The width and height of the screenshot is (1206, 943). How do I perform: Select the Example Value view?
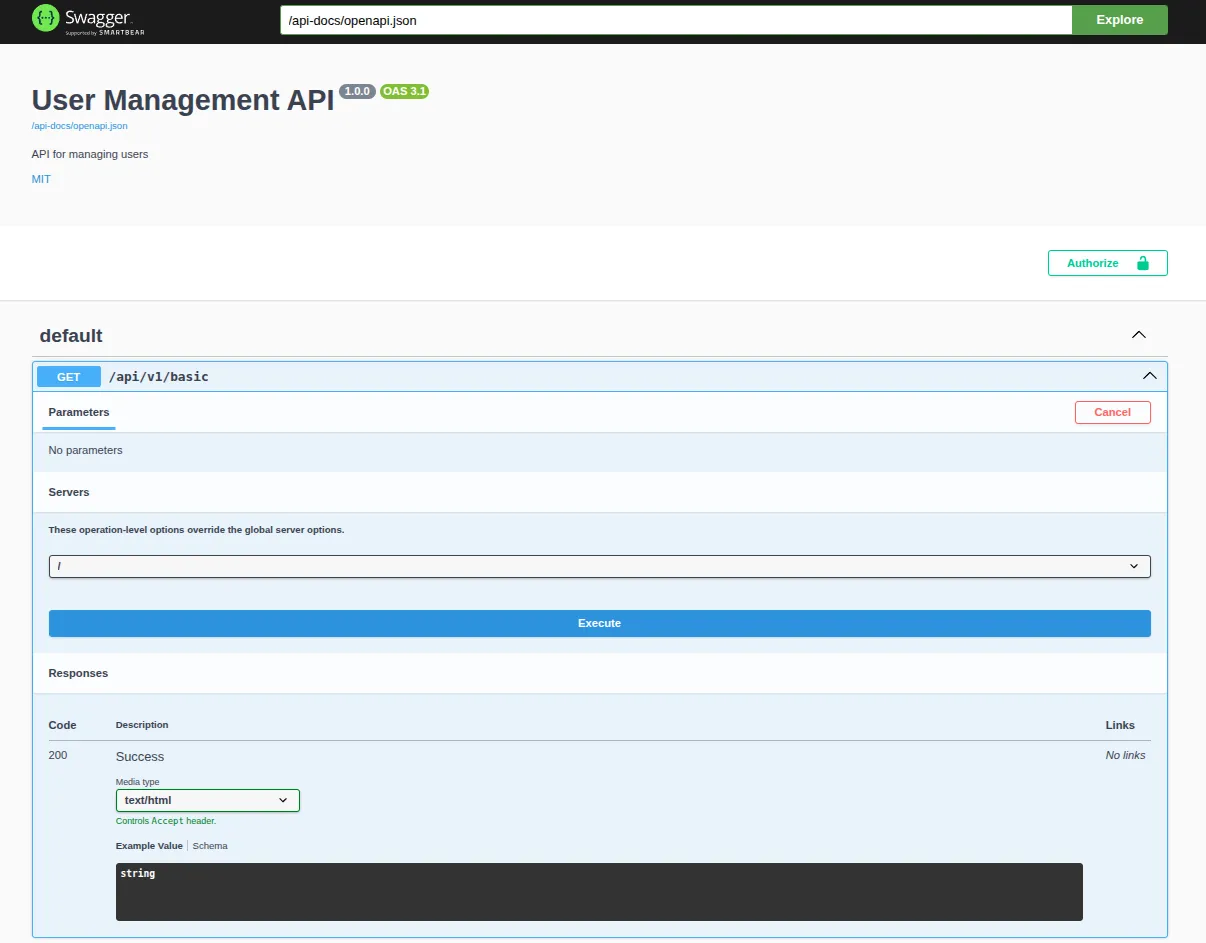[147, 845]
